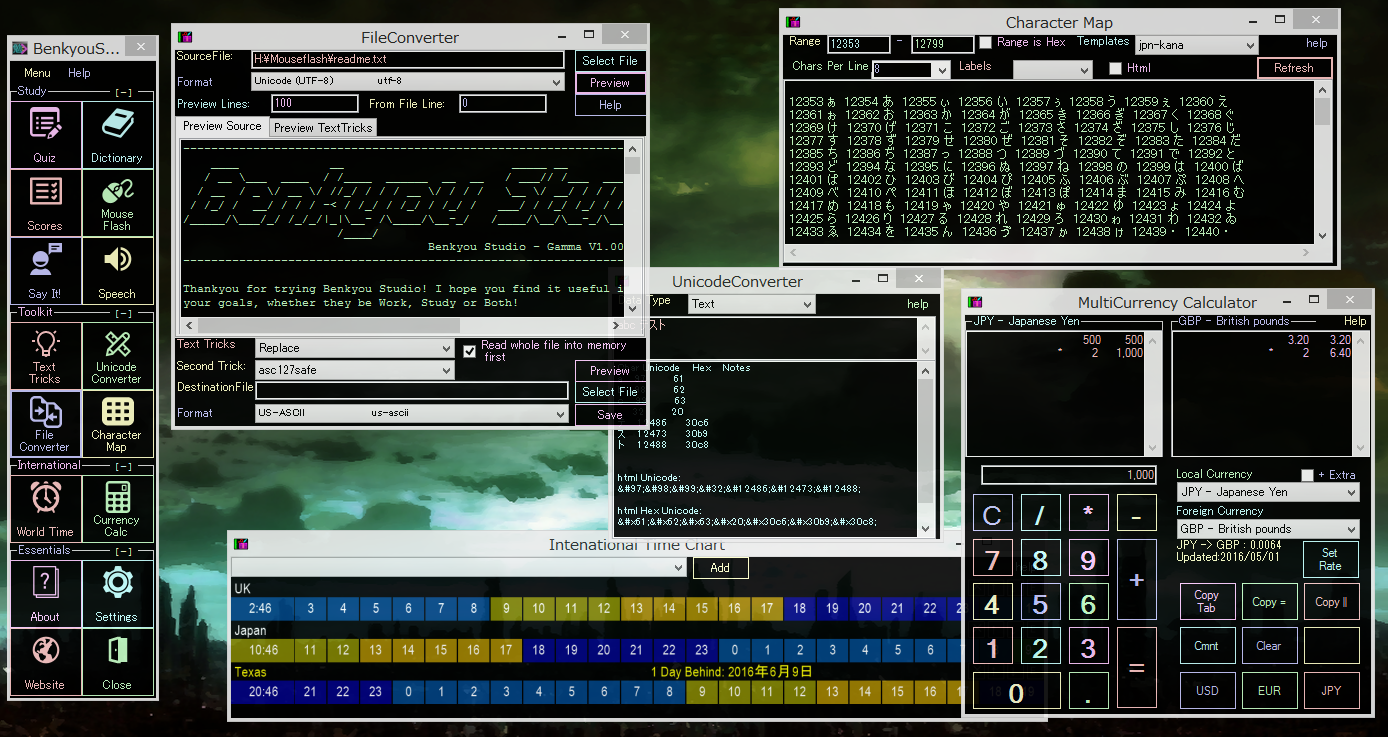Screen dimensions: 1388x737
Task: Open the Dictionary tool
Action: point(117,135)
